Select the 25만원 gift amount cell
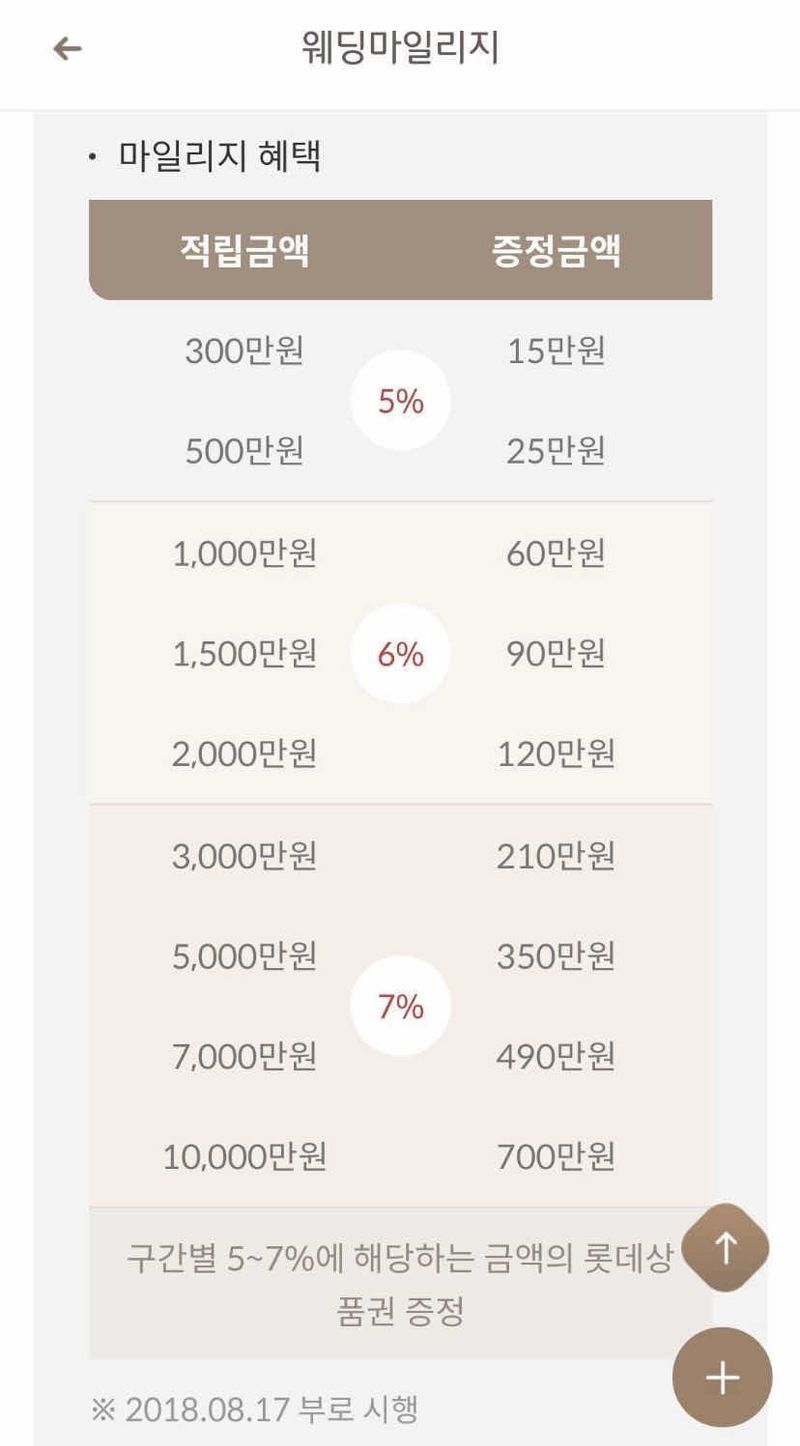Screen dimensions: 800x1446 pos(556,451)
